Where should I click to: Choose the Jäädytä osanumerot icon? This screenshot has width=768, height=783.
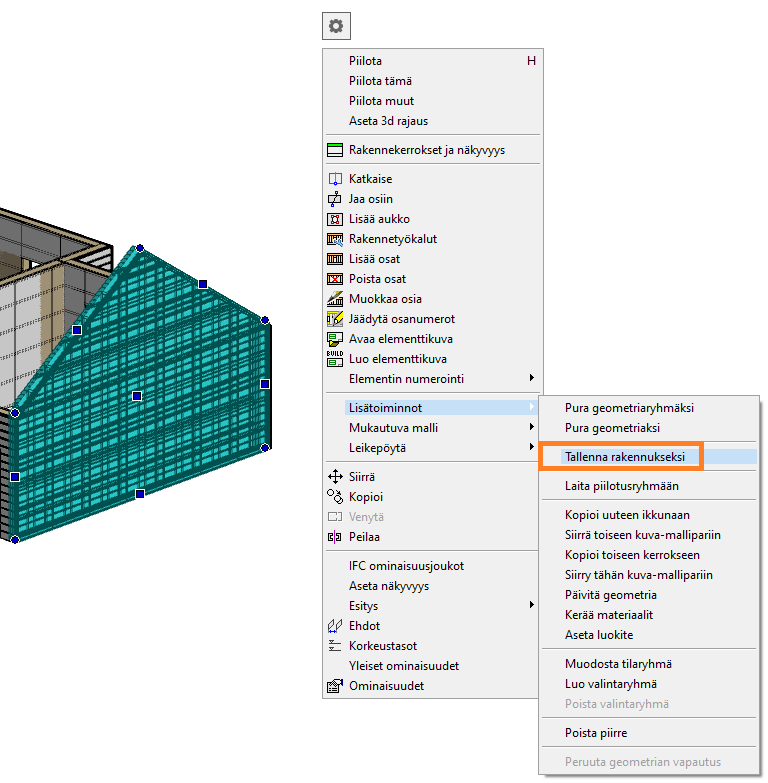coord(335,319)
